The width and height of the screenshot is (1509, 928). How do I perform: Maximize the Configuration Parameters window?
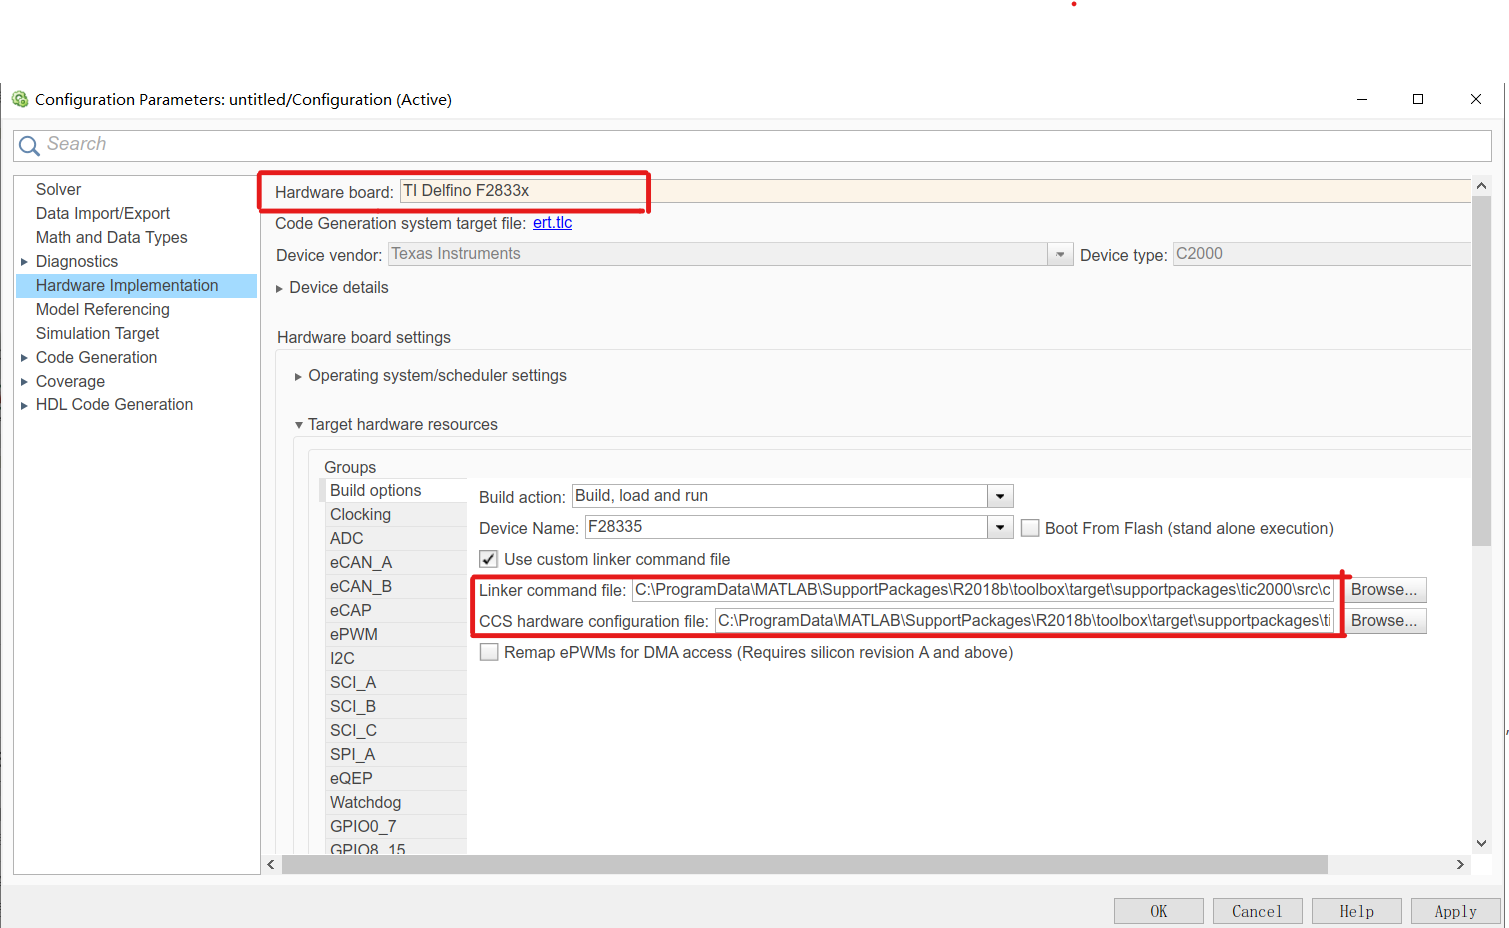(1418, 99)
